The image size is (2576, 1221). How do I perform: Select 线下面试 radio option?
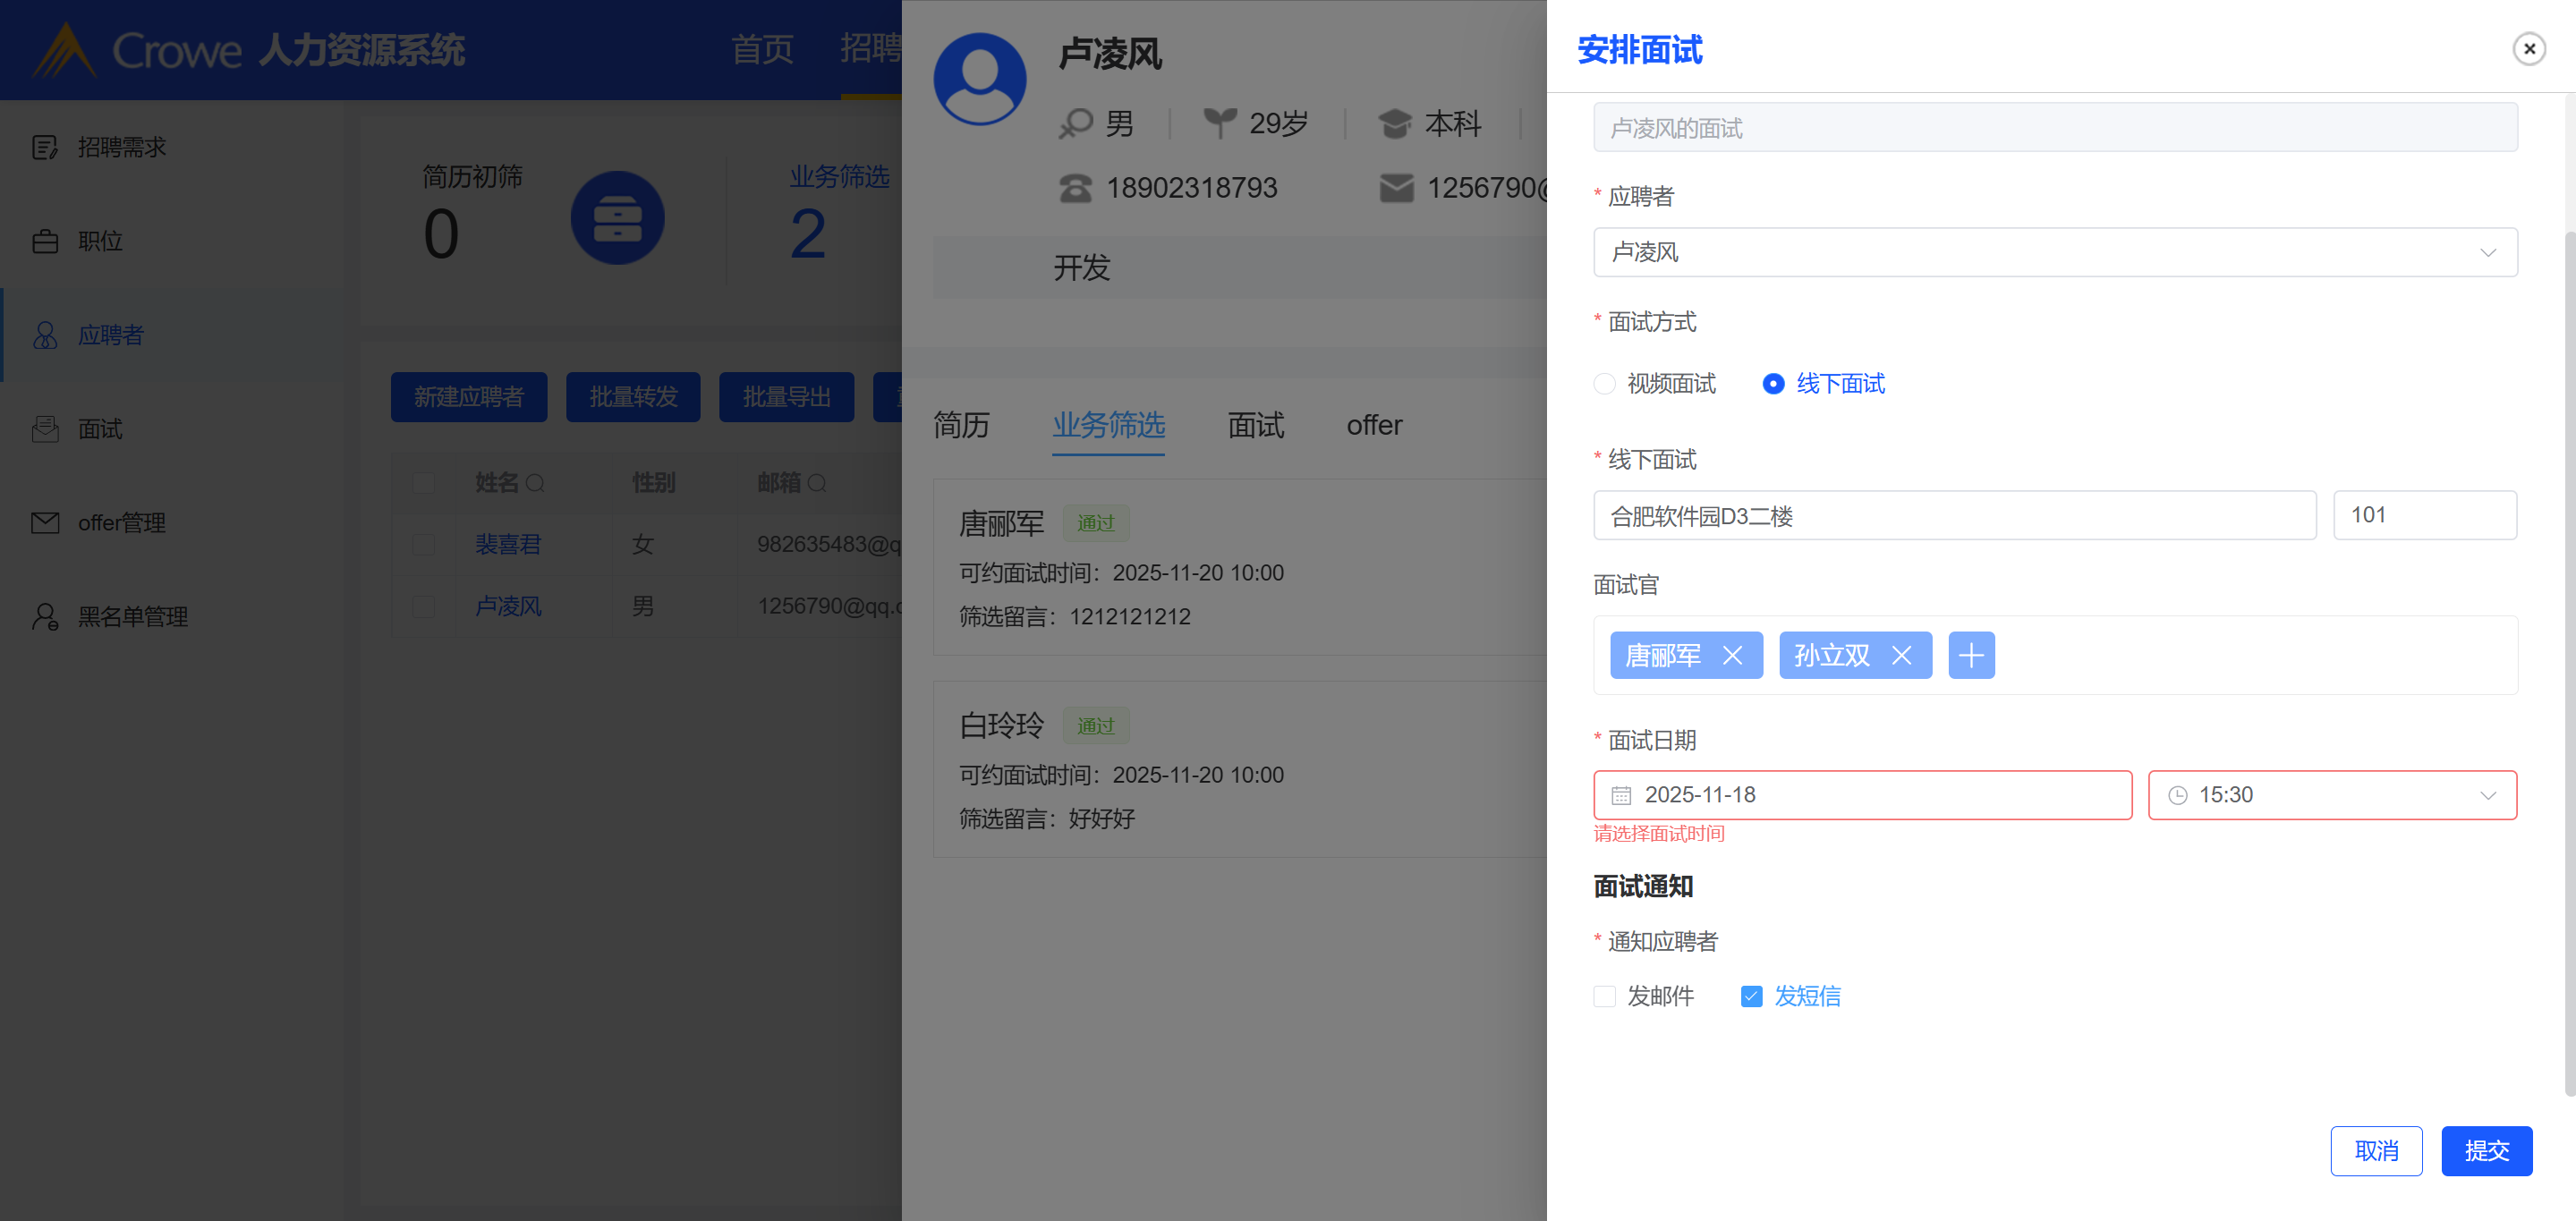click(x=1772, y=384)
